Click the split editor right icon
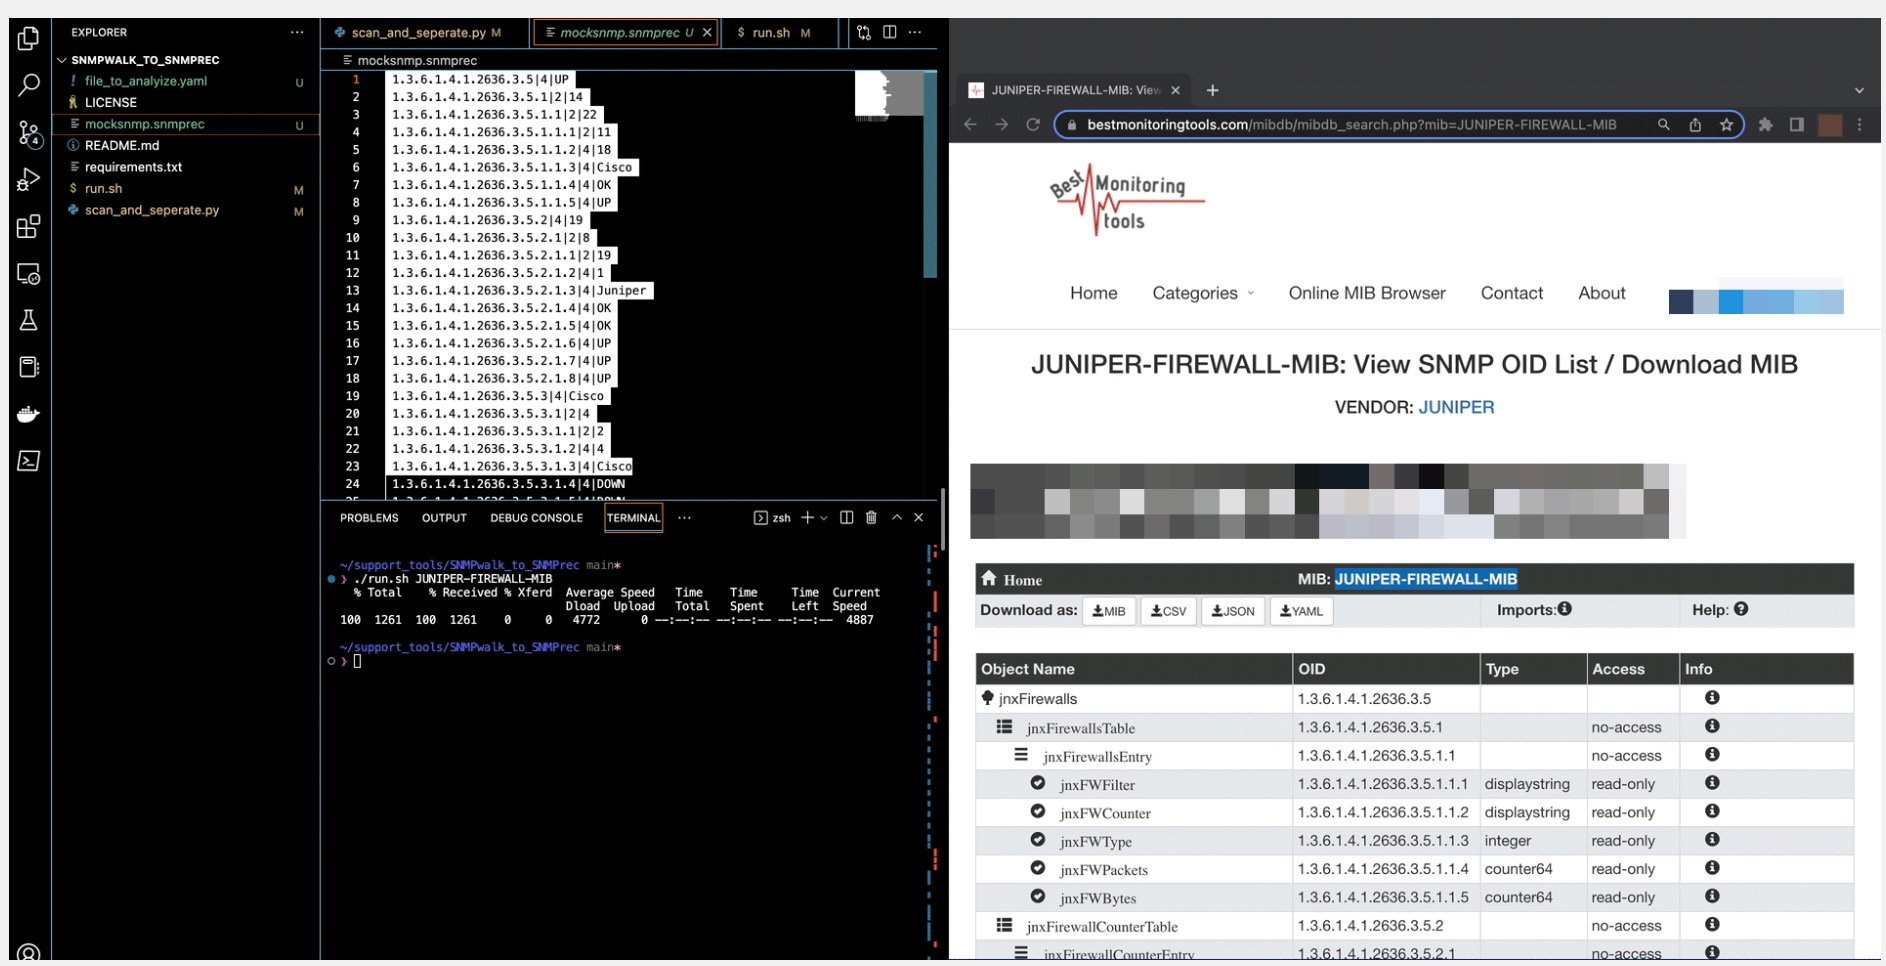 pos(889,32)
